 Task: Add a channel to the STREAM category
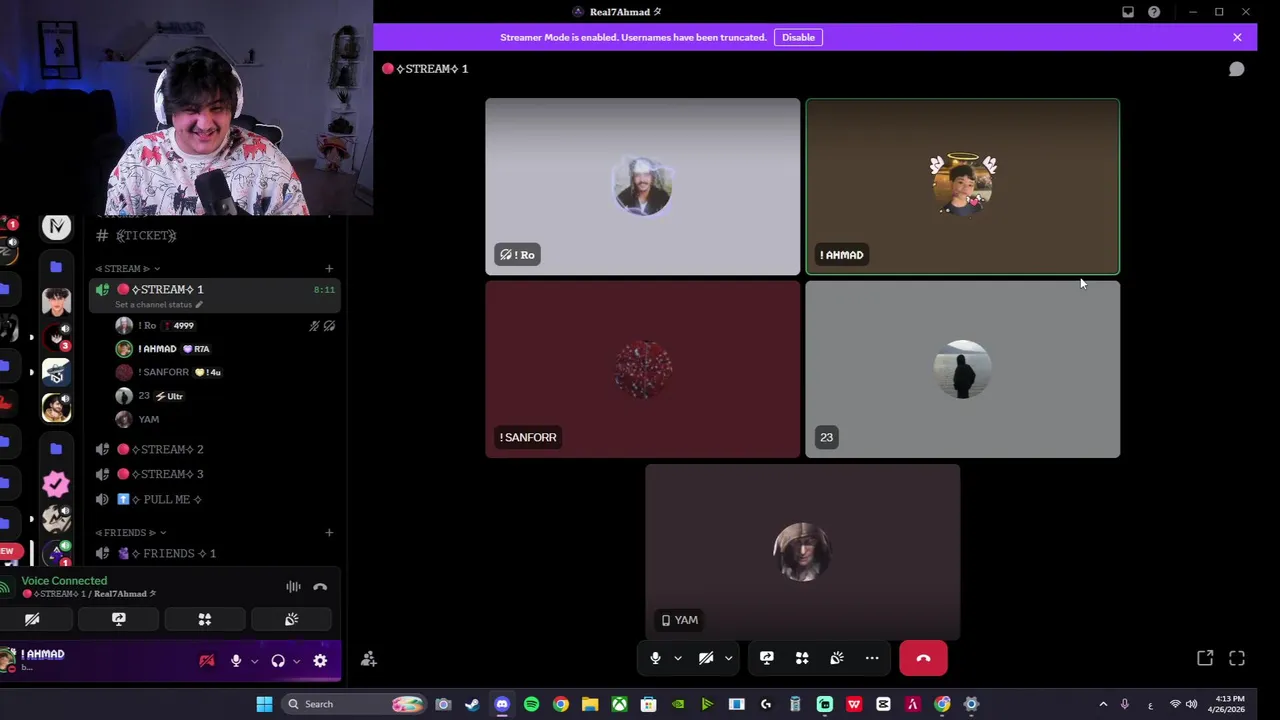[x=329, y=268]
